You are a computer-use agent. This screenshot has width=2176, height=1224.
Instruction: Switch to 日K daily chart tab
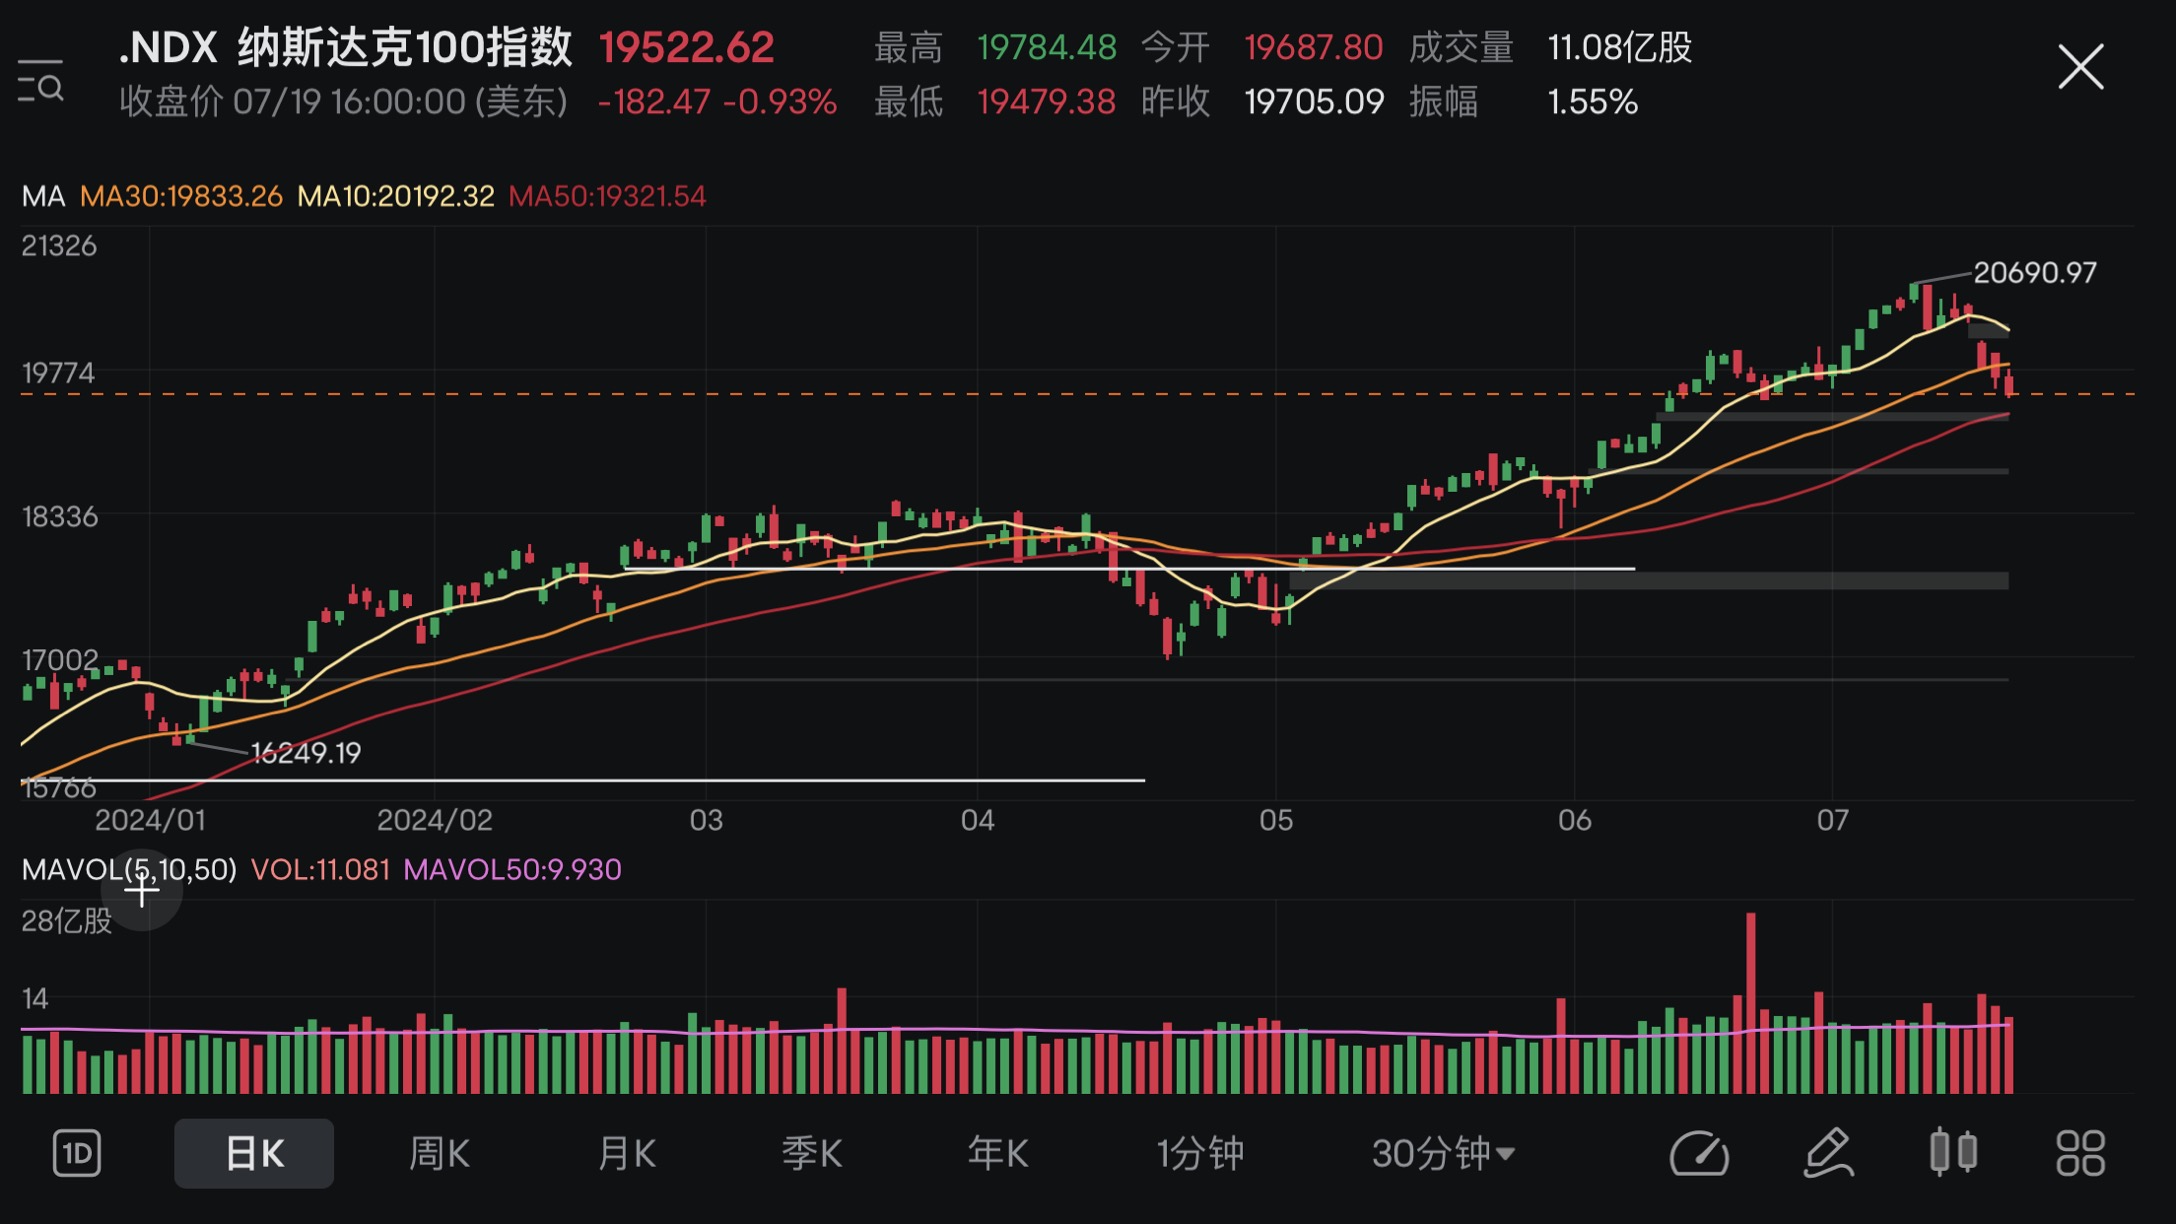(x=254, y=1153)
